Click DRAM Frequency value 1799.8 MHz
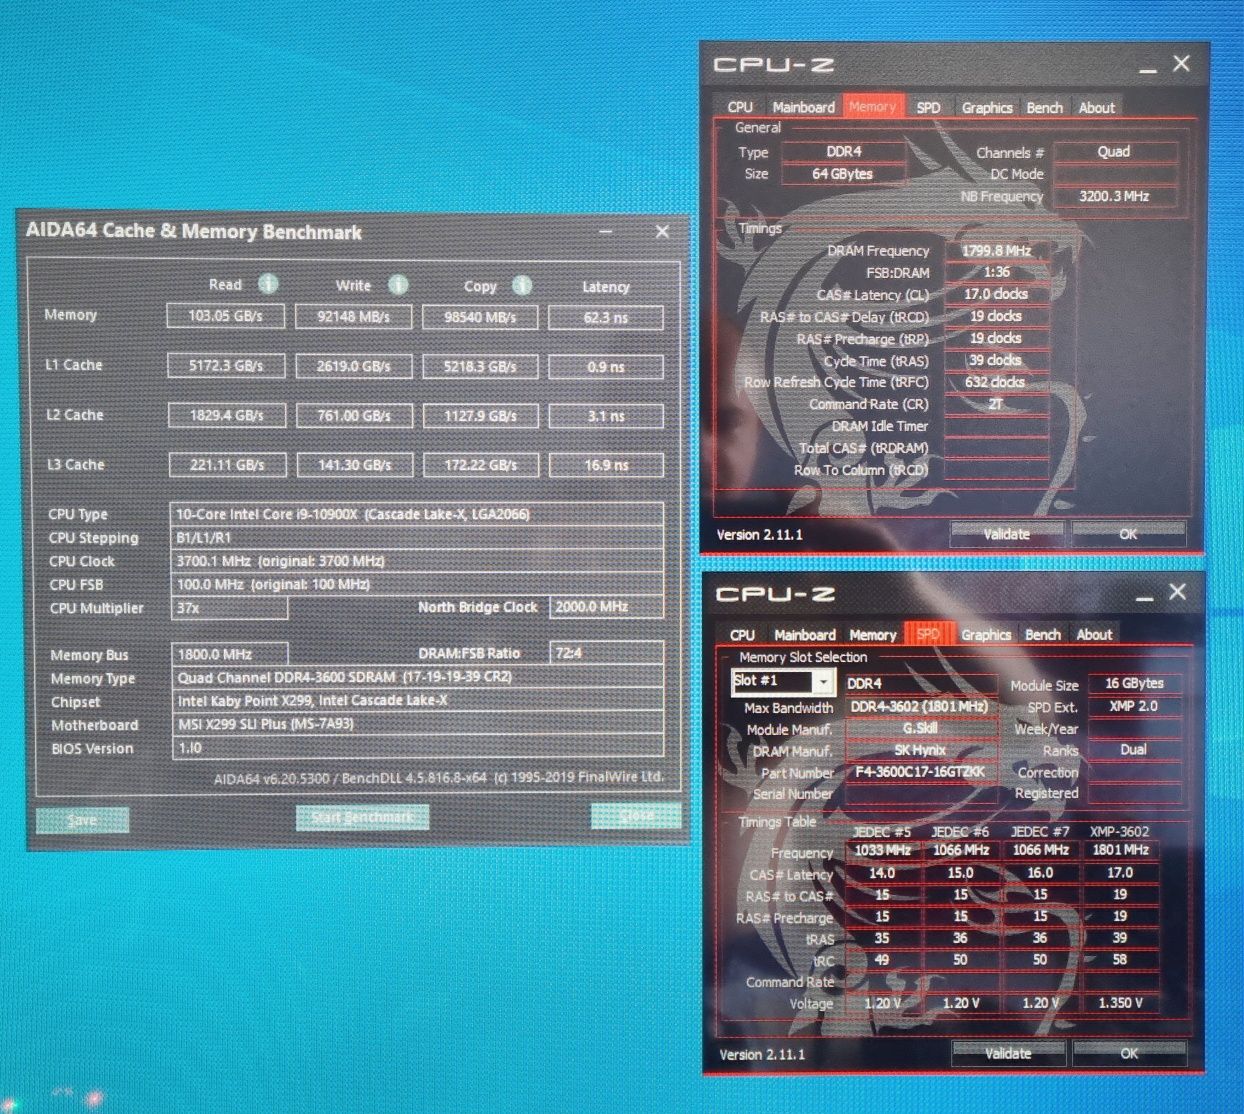Image resolution: width=1244 pixels, height=1114 pixels. pyautogui.click(x=997, y=250)
